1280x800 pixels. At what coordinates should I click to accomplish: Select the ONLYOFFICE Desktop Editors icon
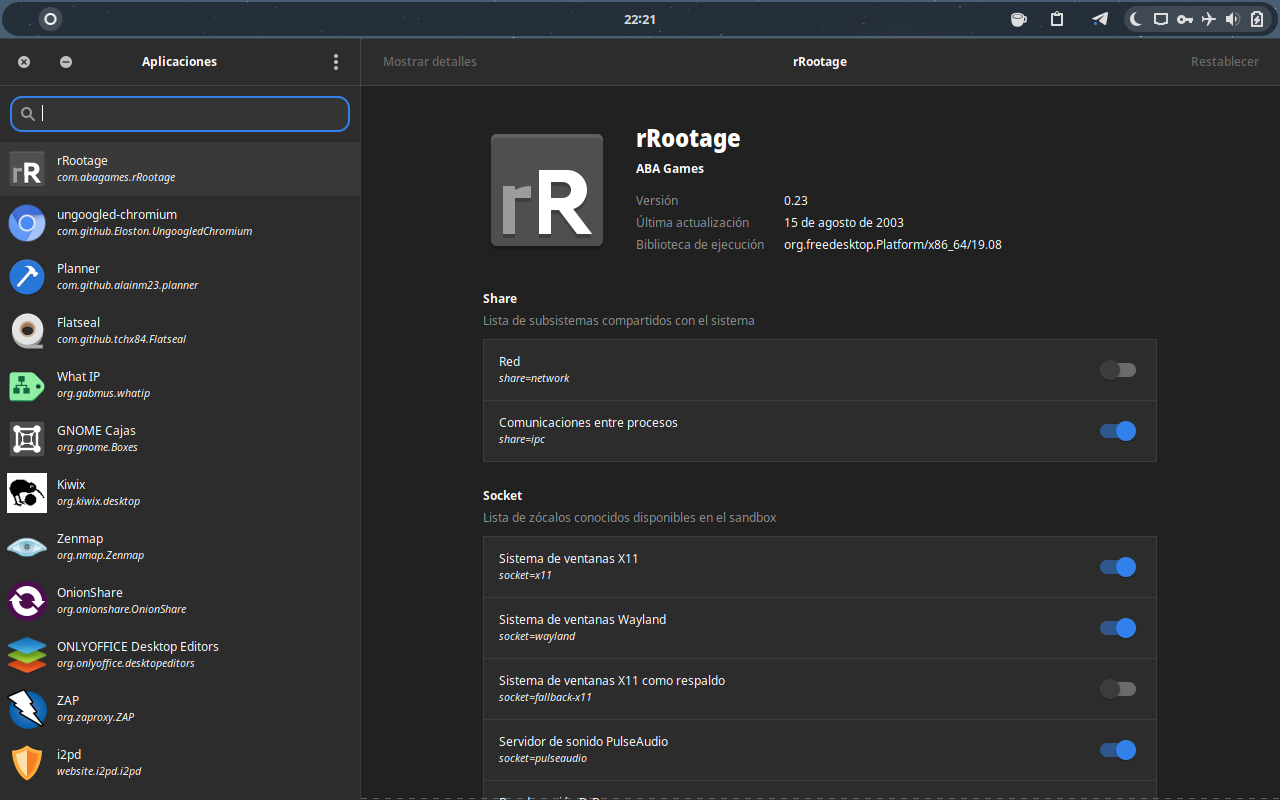pos(27,655)
